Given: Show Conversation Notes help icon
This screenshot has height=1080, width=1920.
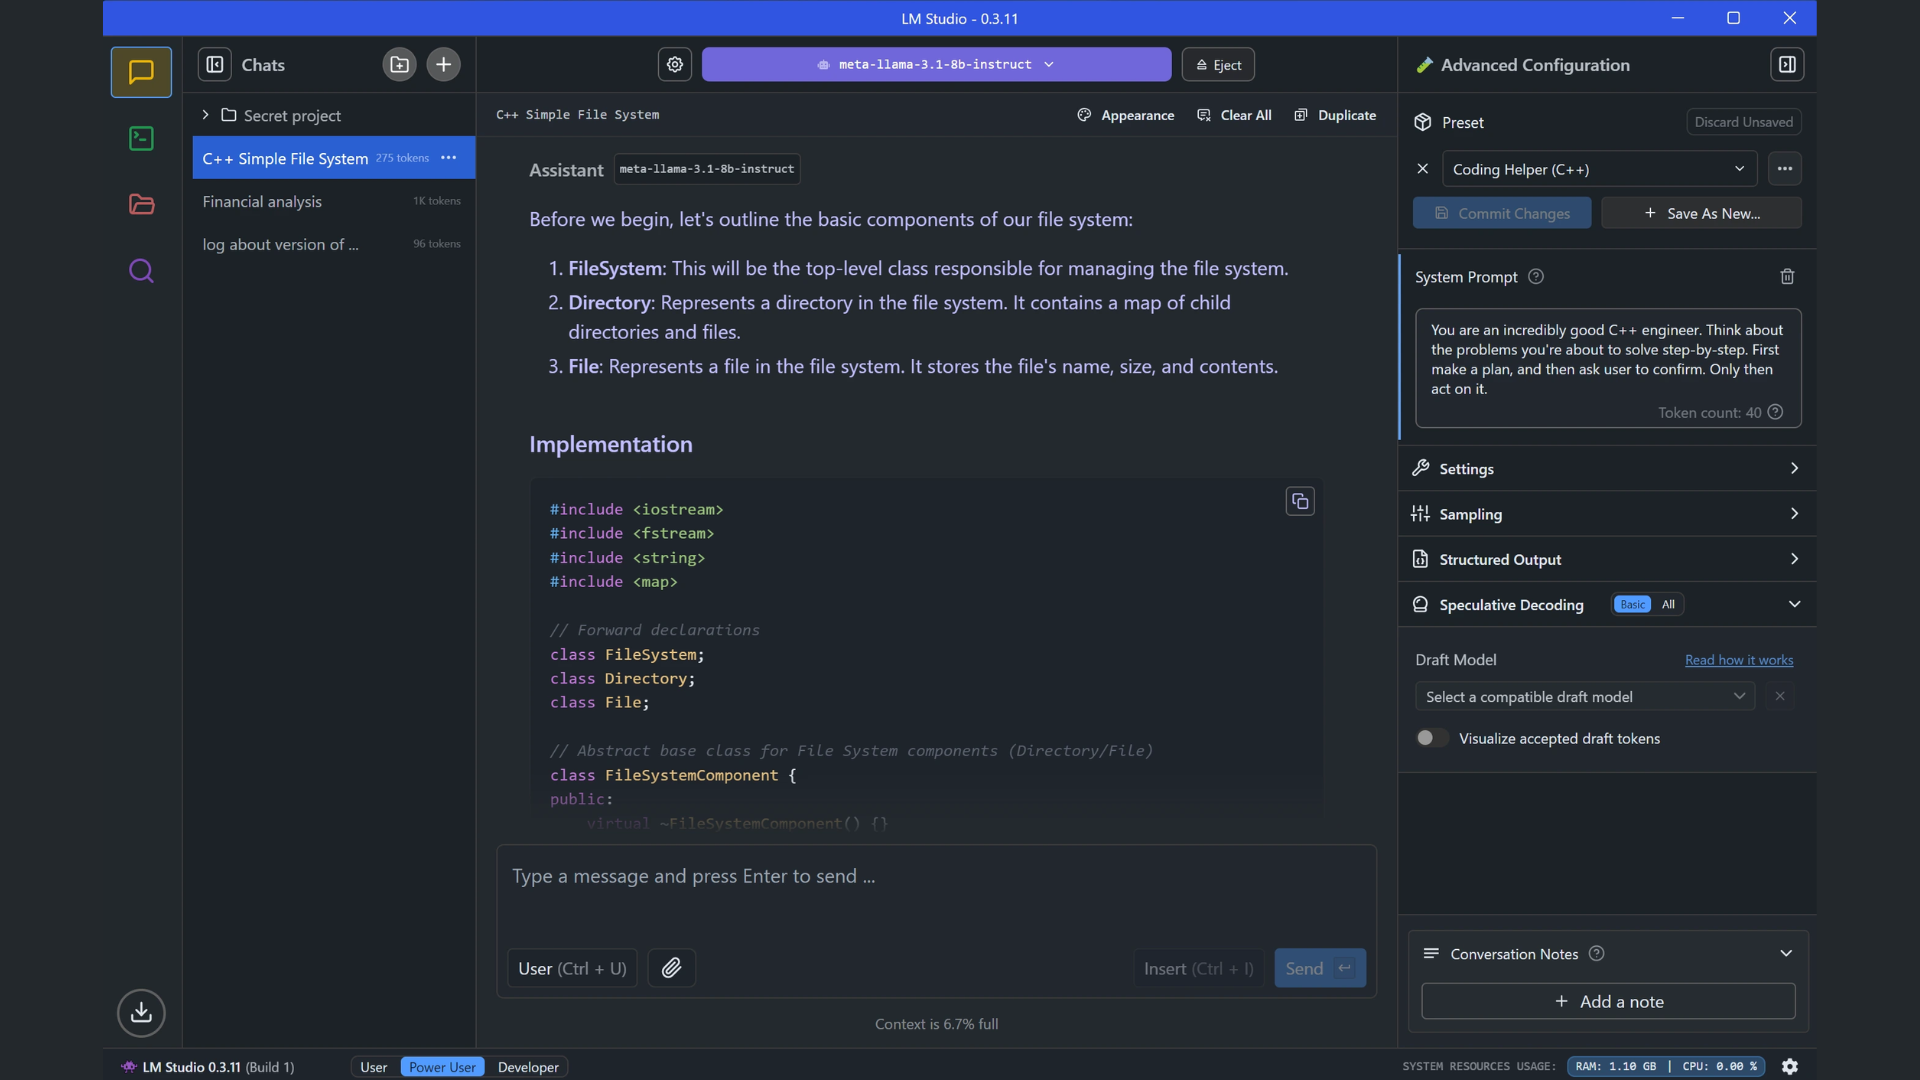Looking at the screenshot, I should tap(1597, 954).
